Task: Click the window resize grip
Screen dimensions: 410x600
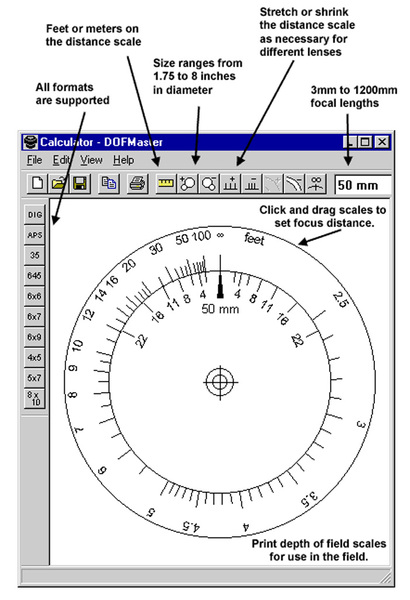Action: pos(385,577)
